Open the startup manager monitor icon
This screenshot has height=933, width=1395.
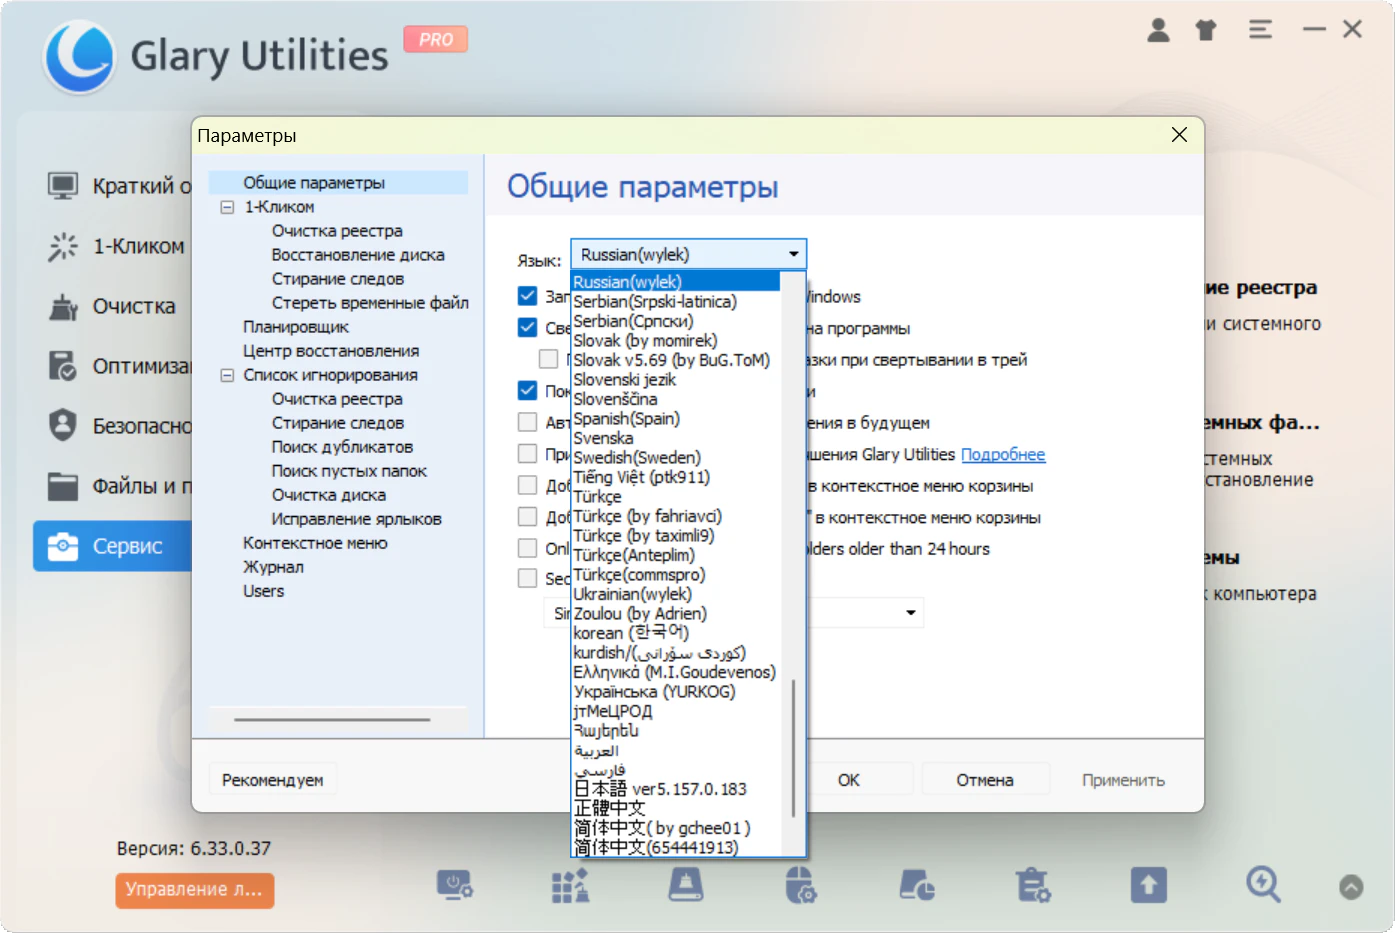pyautogui.click(x=454, y=885)
